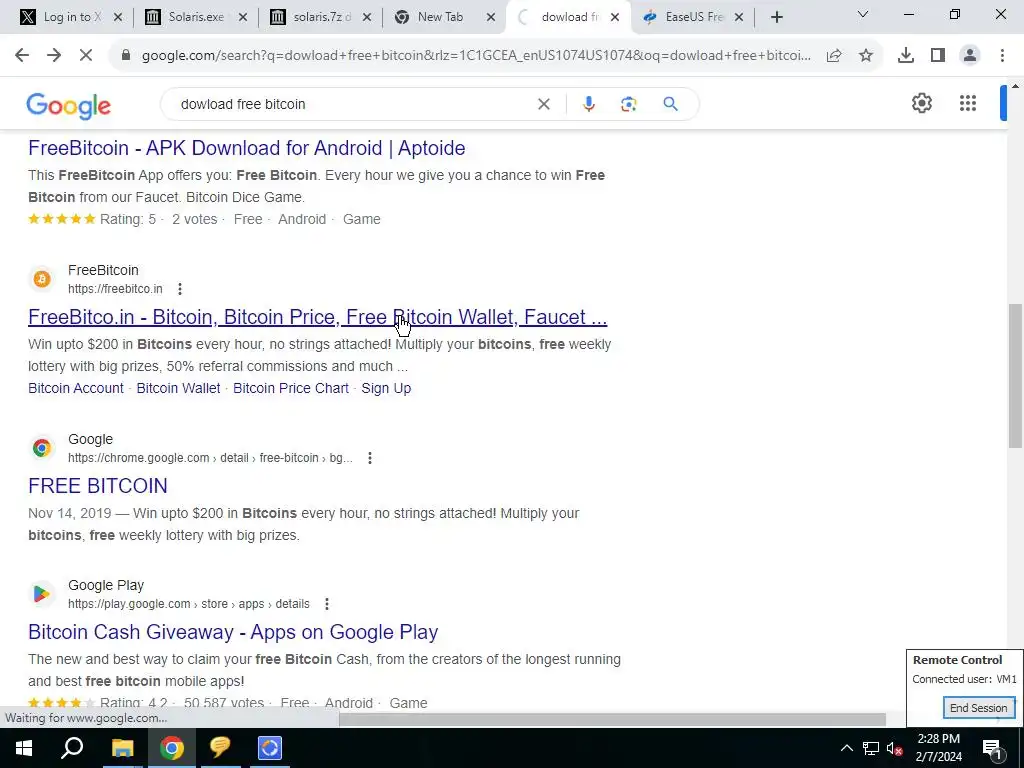The image size is (1024, 768).
Task: Click FreeBitcoin favicon in search result
Action: coord(42,280)
